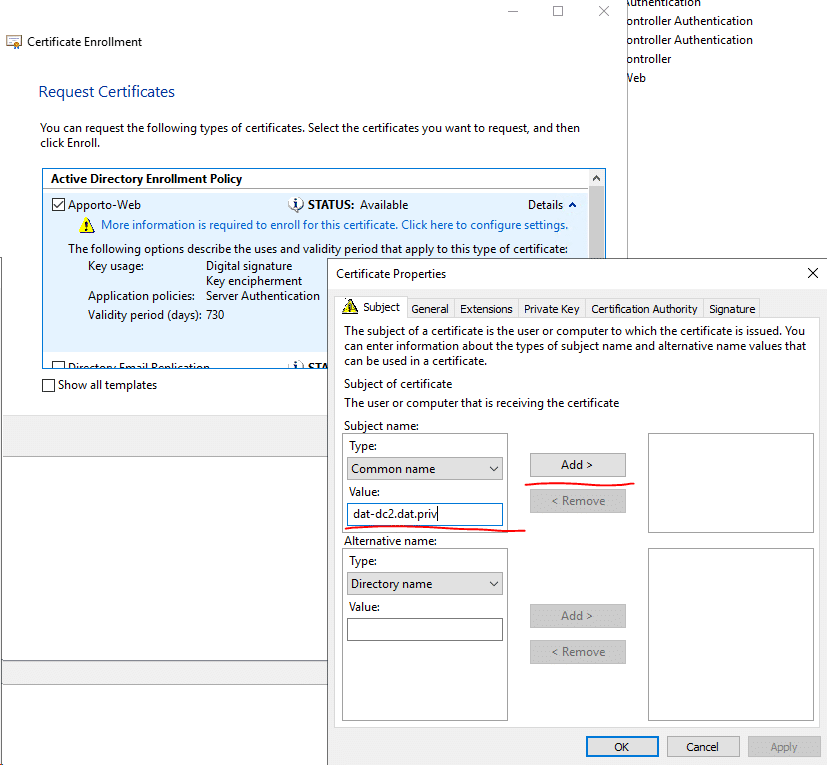Screen dimensions: 827x765
Task: Go to the Certification Authority tab
Action: [x=644, y=309]
